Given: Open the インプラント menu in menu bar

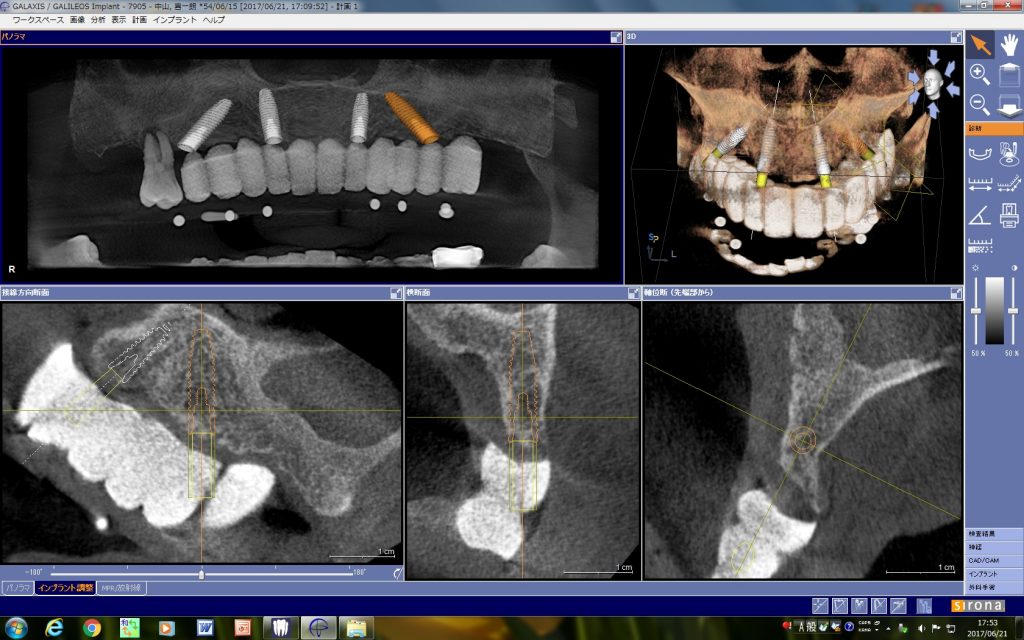Looking at the screenshot, I should 174,20.
